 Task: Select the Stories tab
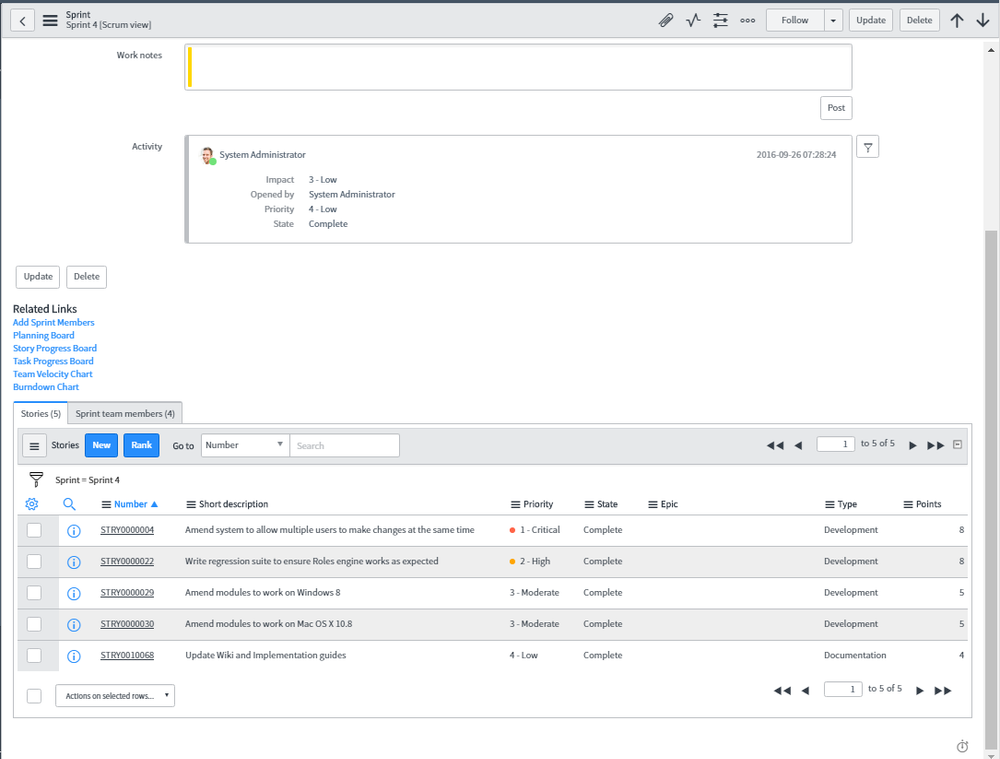(x=40, y=412)
